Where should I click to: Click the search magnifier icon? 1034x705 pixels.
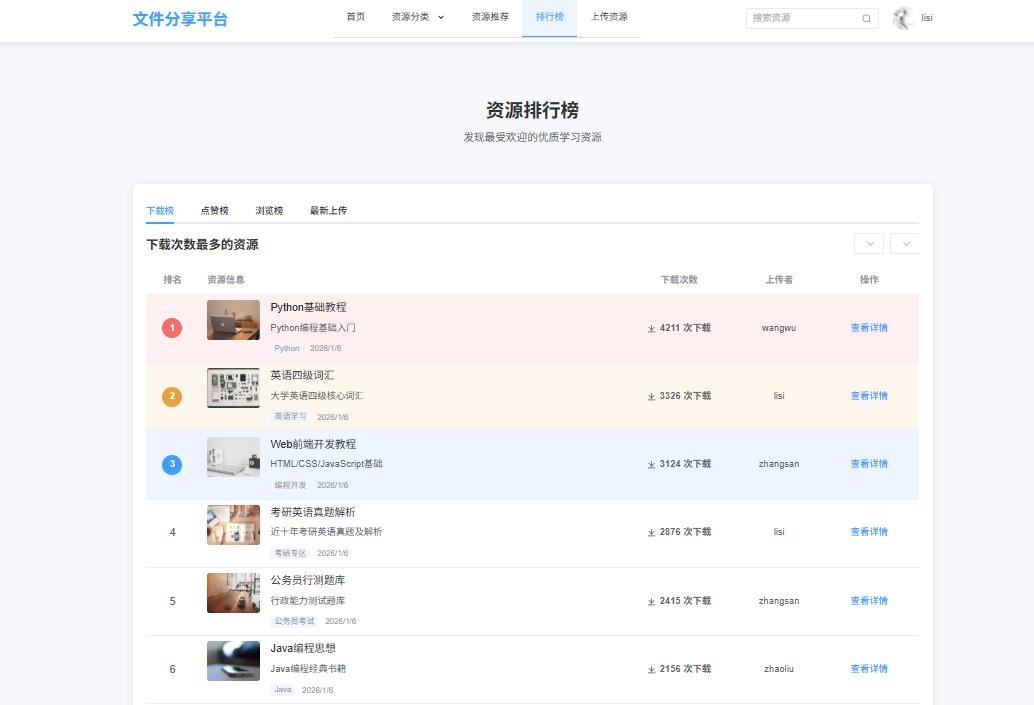pyautogui.click(x=866, y=18)
